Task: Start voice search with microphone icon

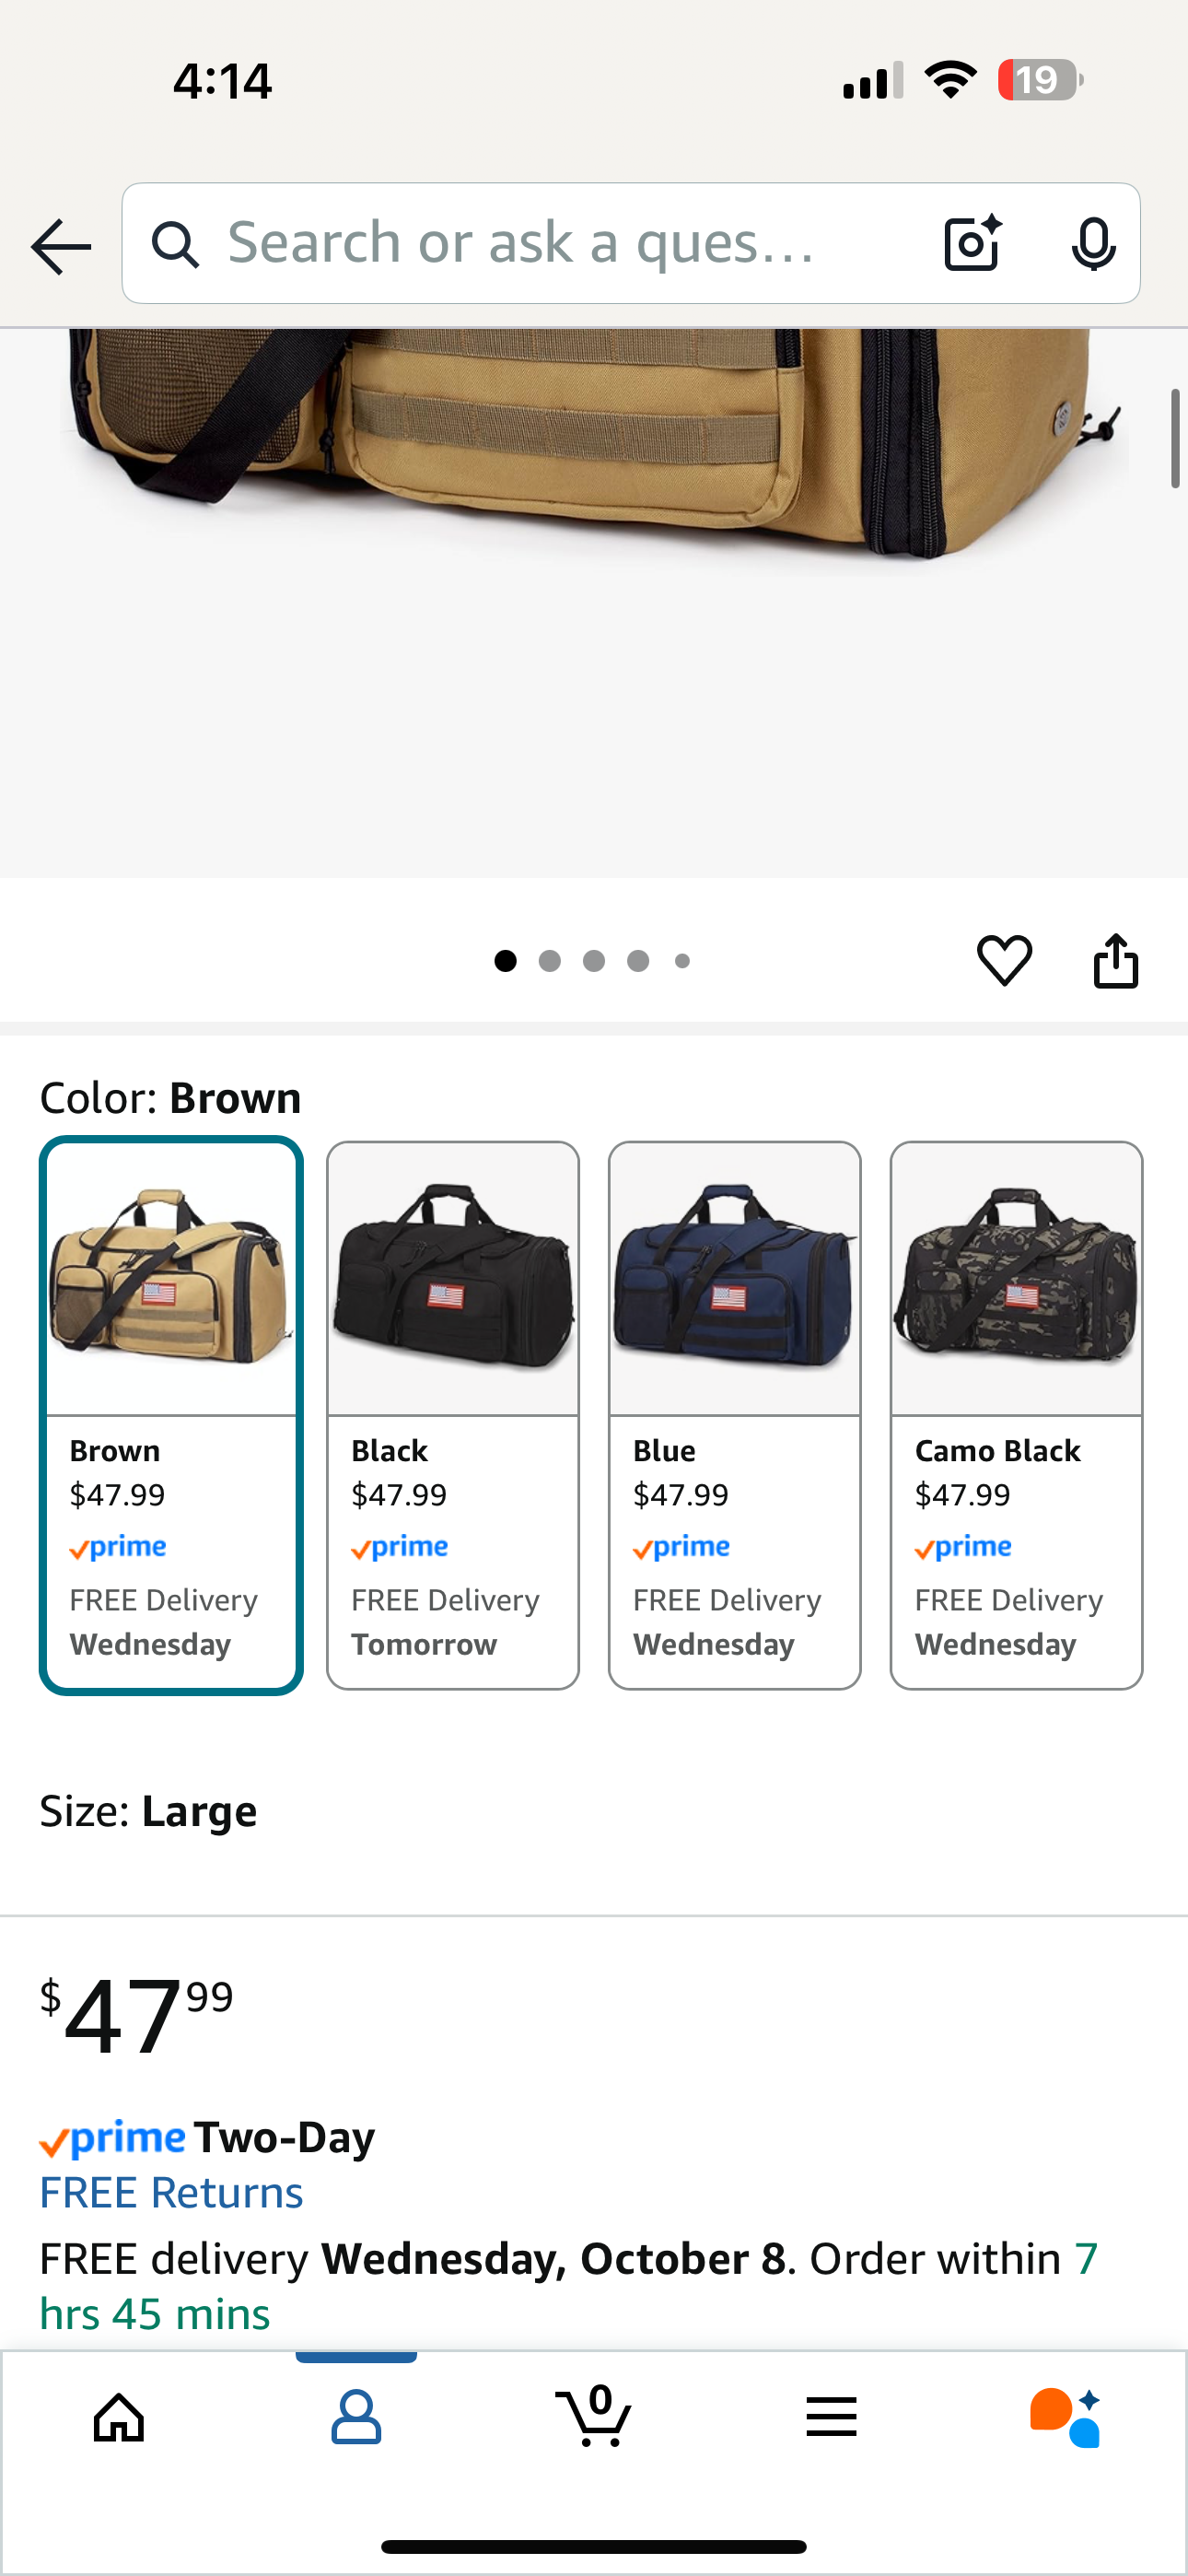Action: [x=1092, y=244]
